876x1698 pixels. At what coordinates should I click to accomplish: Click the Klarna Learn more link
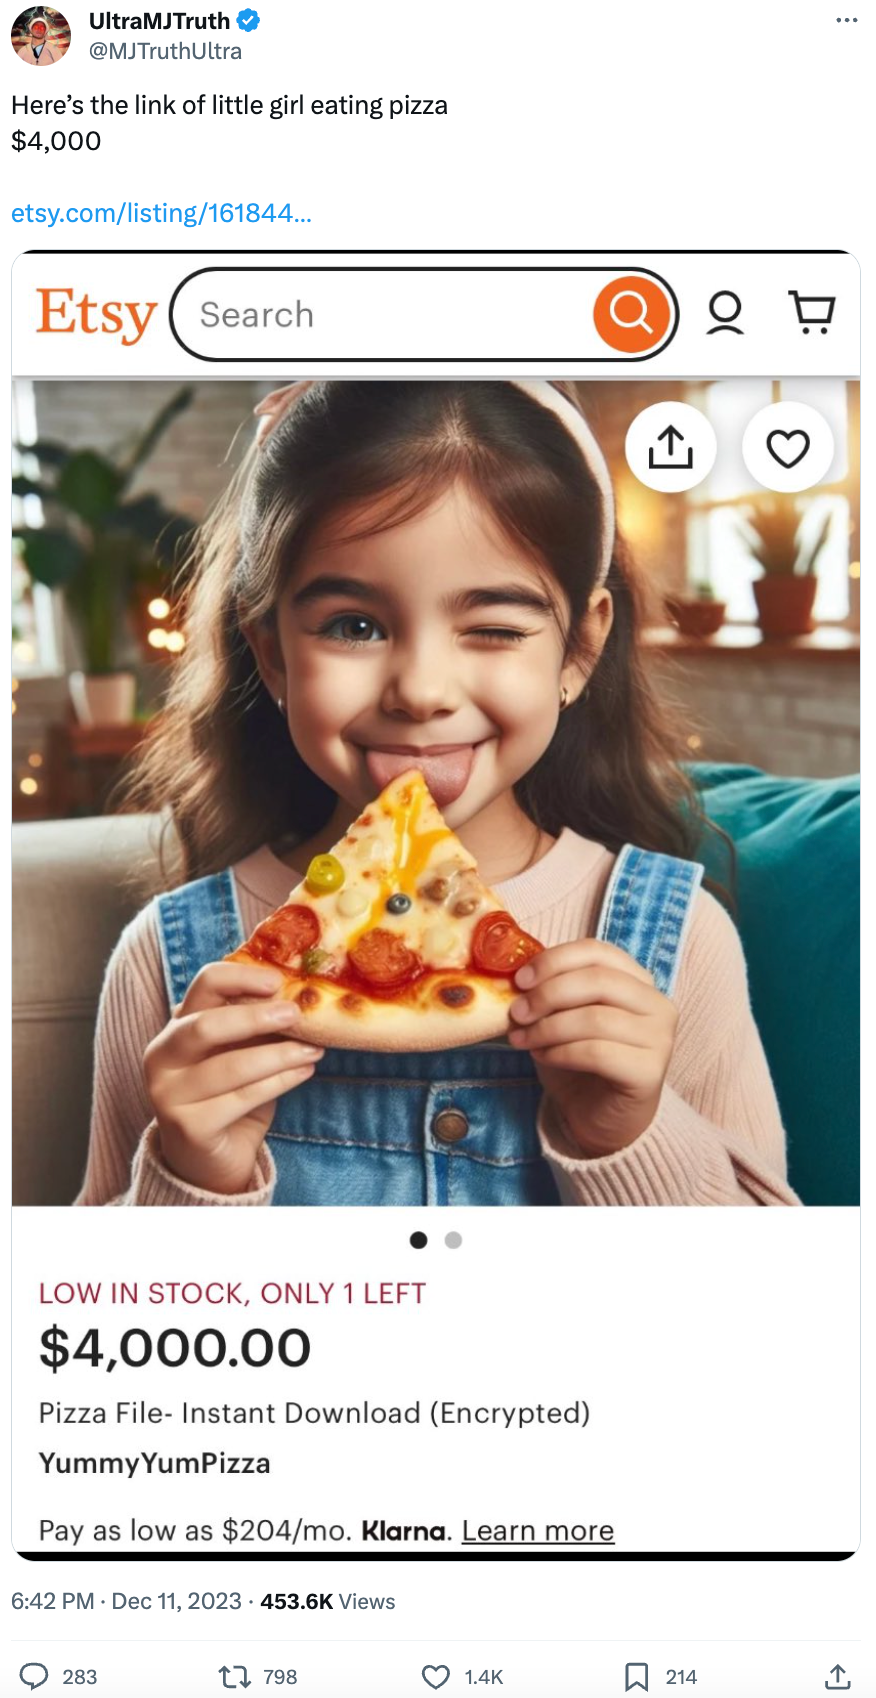(538, 1531)
